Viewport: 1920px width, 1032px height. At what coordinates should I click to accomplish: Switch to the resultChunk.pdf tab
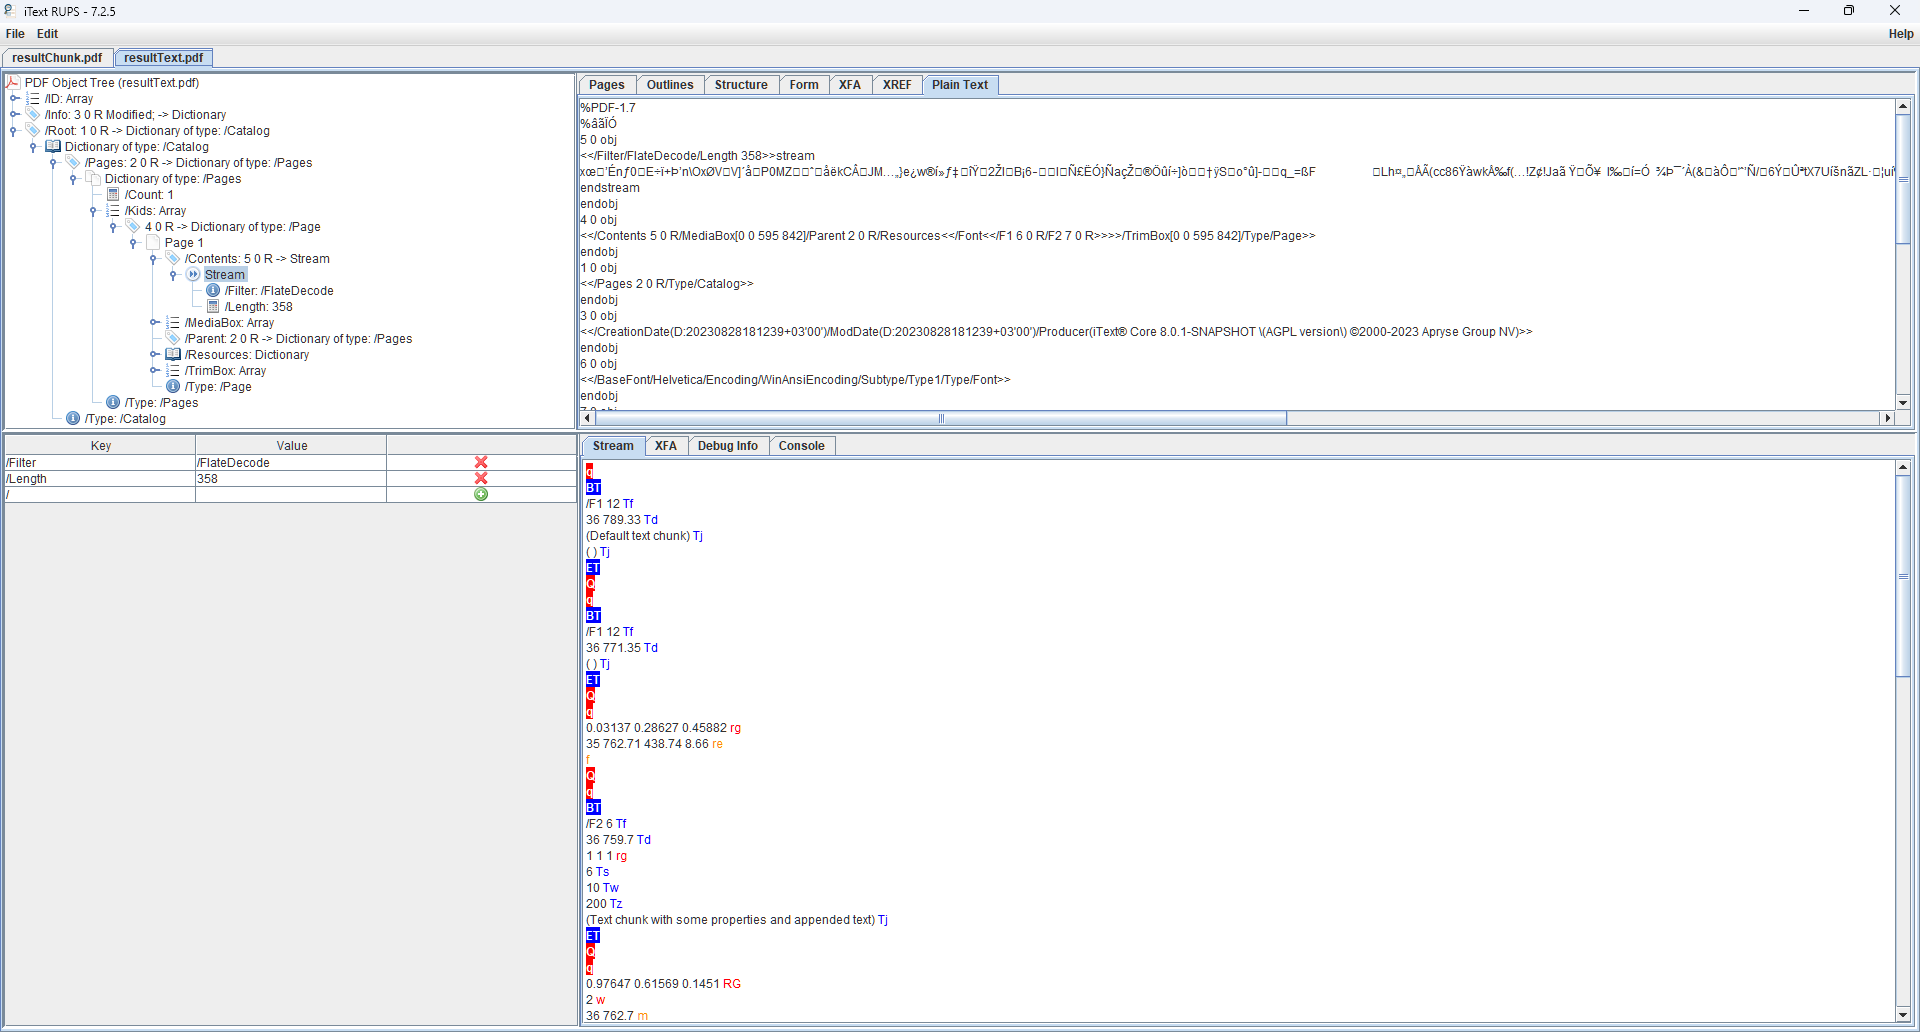(57, 57)
